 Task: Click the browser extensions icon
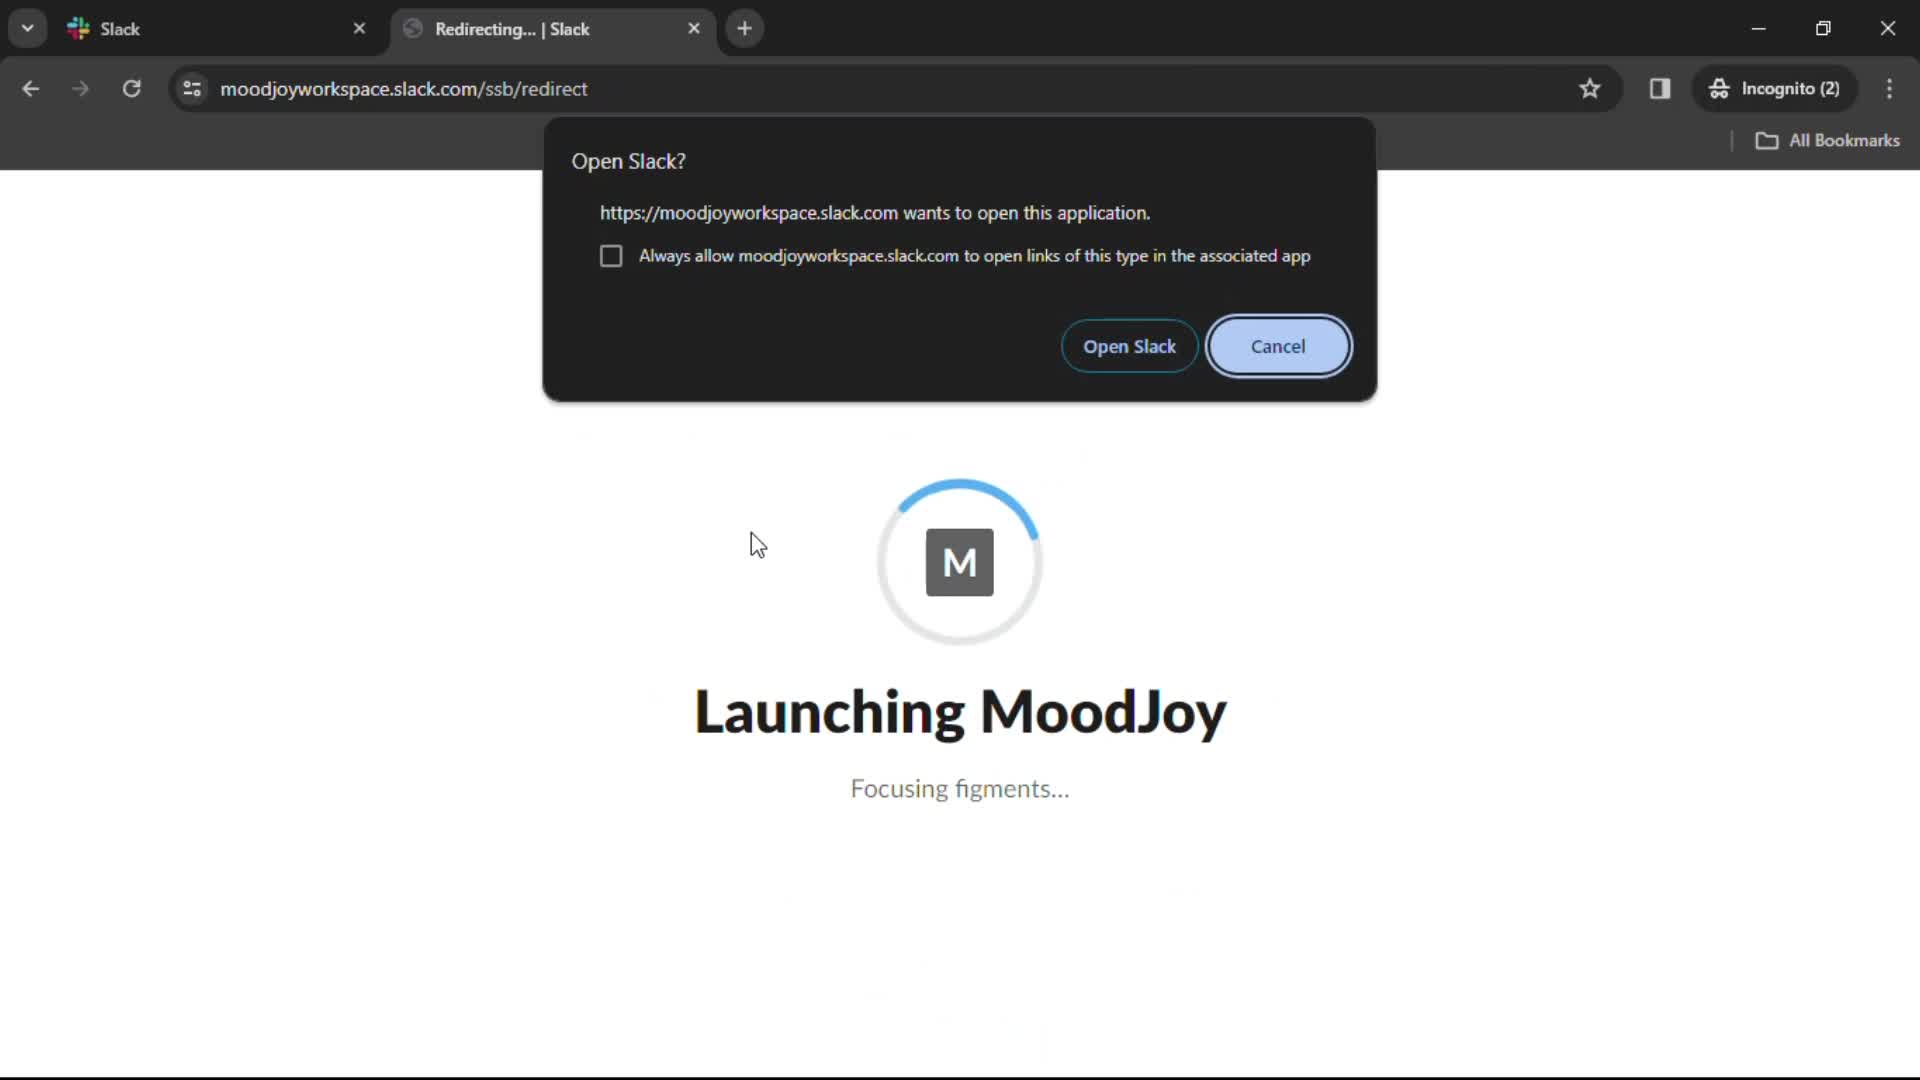1660,88
